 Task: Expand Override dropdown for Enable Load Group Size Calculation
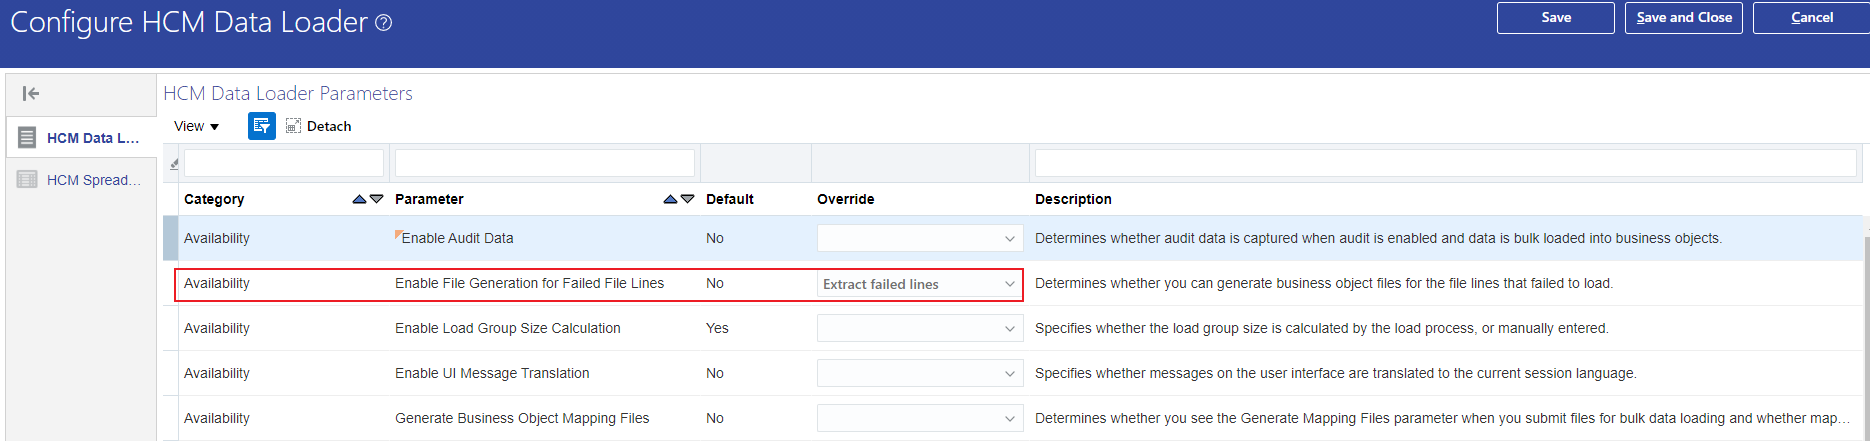coord(1009,329)
